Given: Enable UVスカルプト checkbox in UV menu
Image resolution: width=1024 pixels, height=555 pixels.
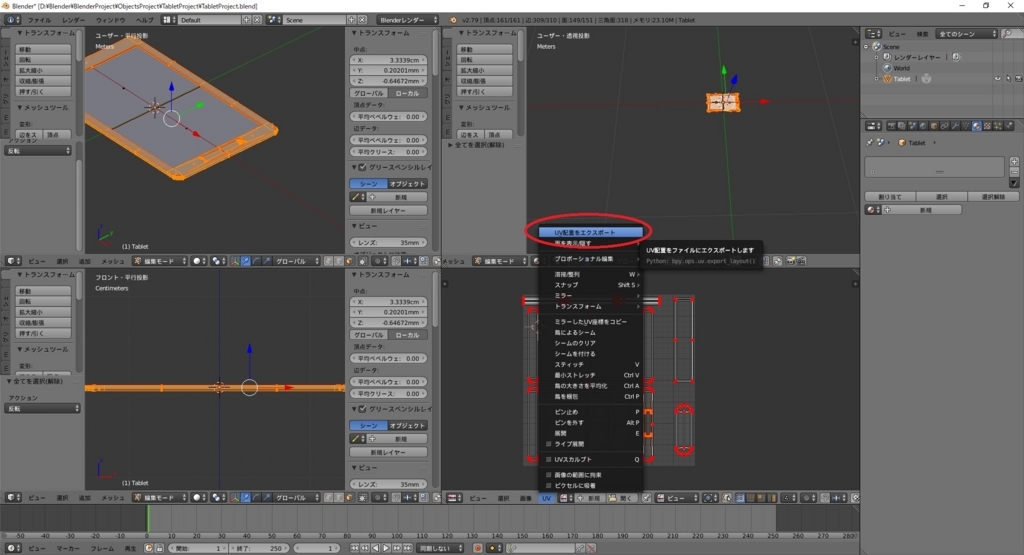Looking at the screenshot, I should 549,460.
